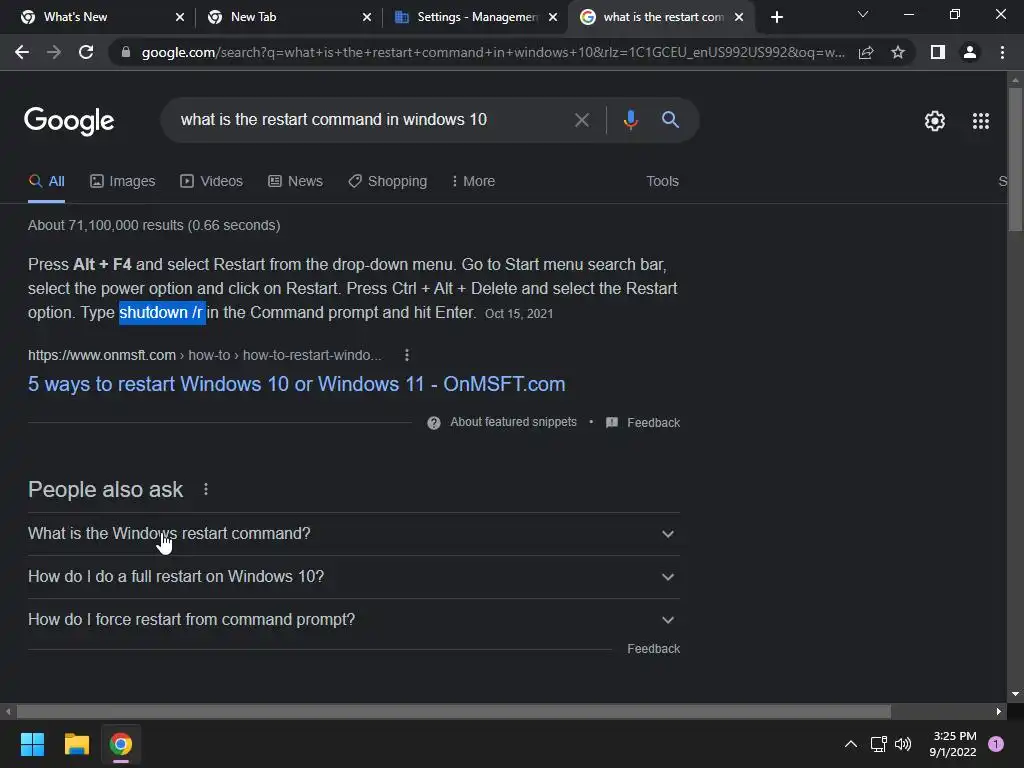Switch to Videos results
The height and width of the screenshot is (768, 1024).
point(212,182)
